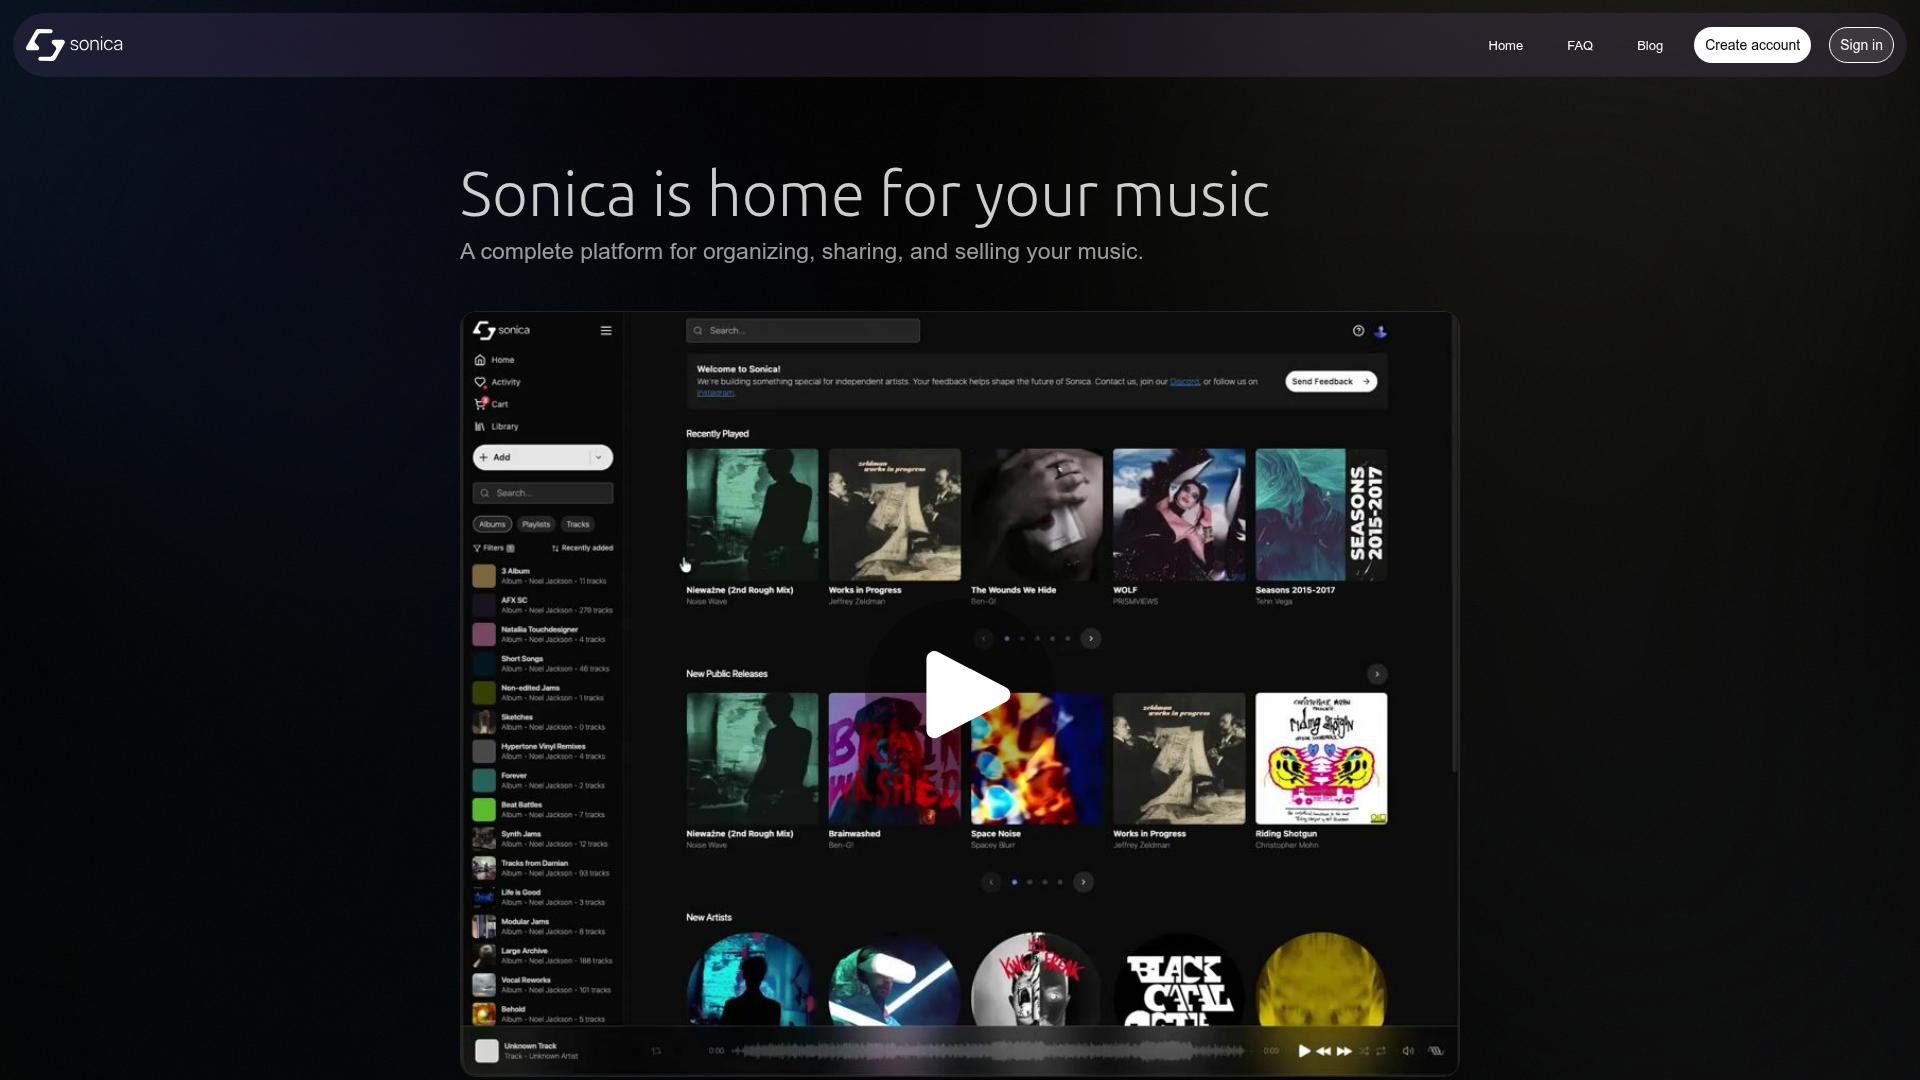Select the second pagination dot under Recently Played

(x=1022, y=638)
